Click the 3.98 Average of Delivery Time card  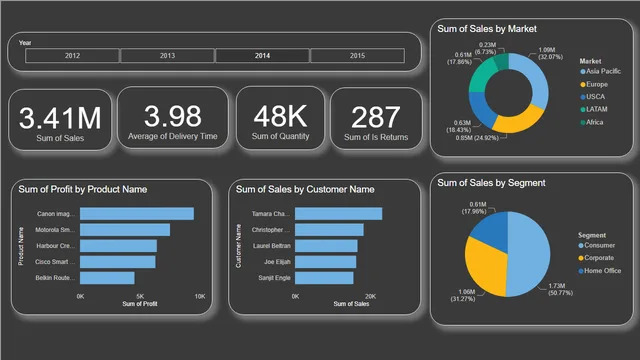click(173, 118)
